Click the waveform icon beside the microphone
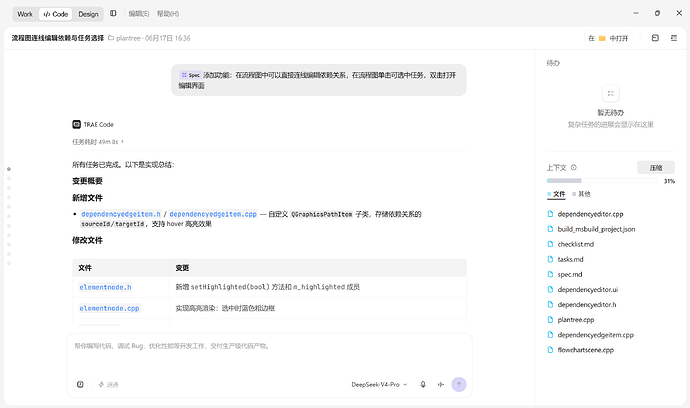This screenshot has width=690, height=408. click(x=440, y=385)
